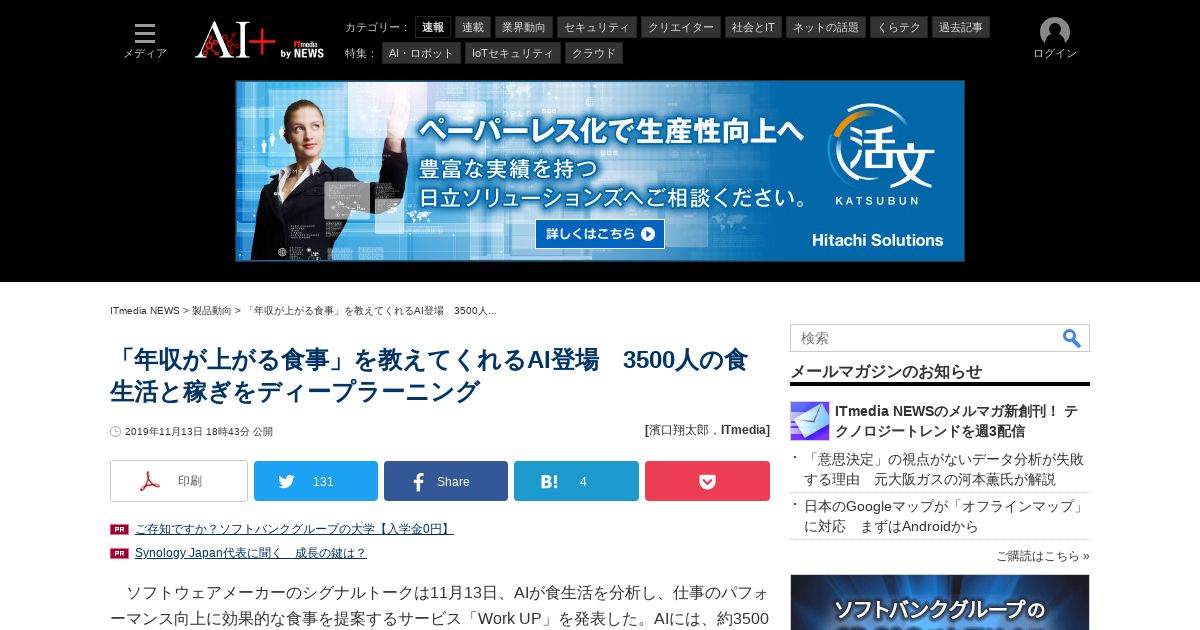Select the くらテク category tab
Image resolution: width=1200 pixels, height=630 pixels.
[x=899, y=27]
